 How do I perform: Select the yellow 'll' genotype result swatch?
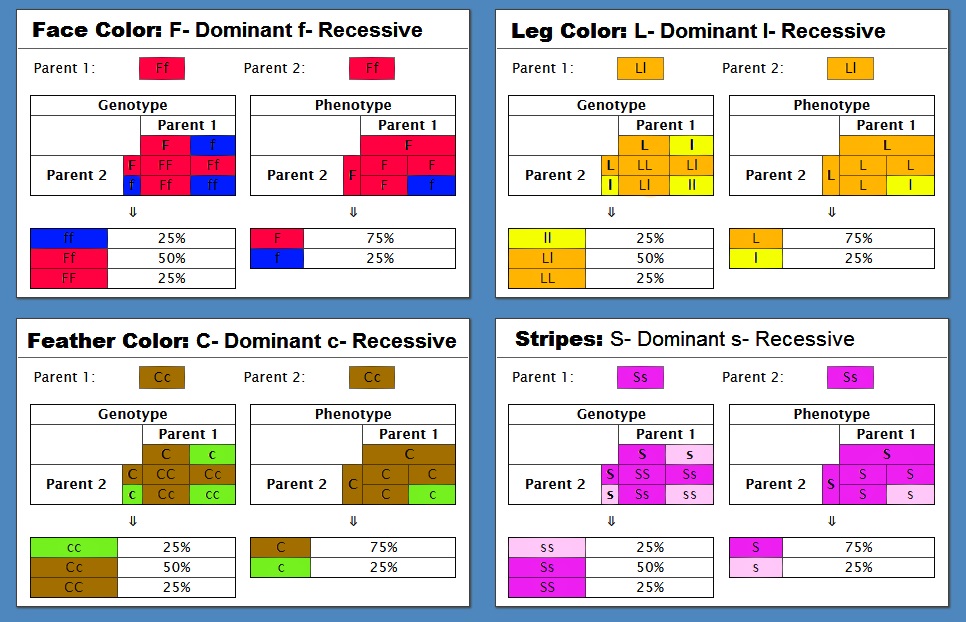click(547, 238)
